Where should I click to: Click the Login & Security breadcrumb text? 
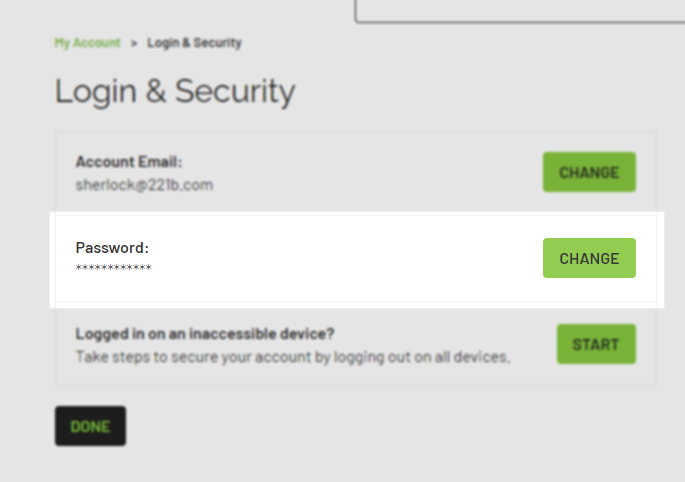194,43
